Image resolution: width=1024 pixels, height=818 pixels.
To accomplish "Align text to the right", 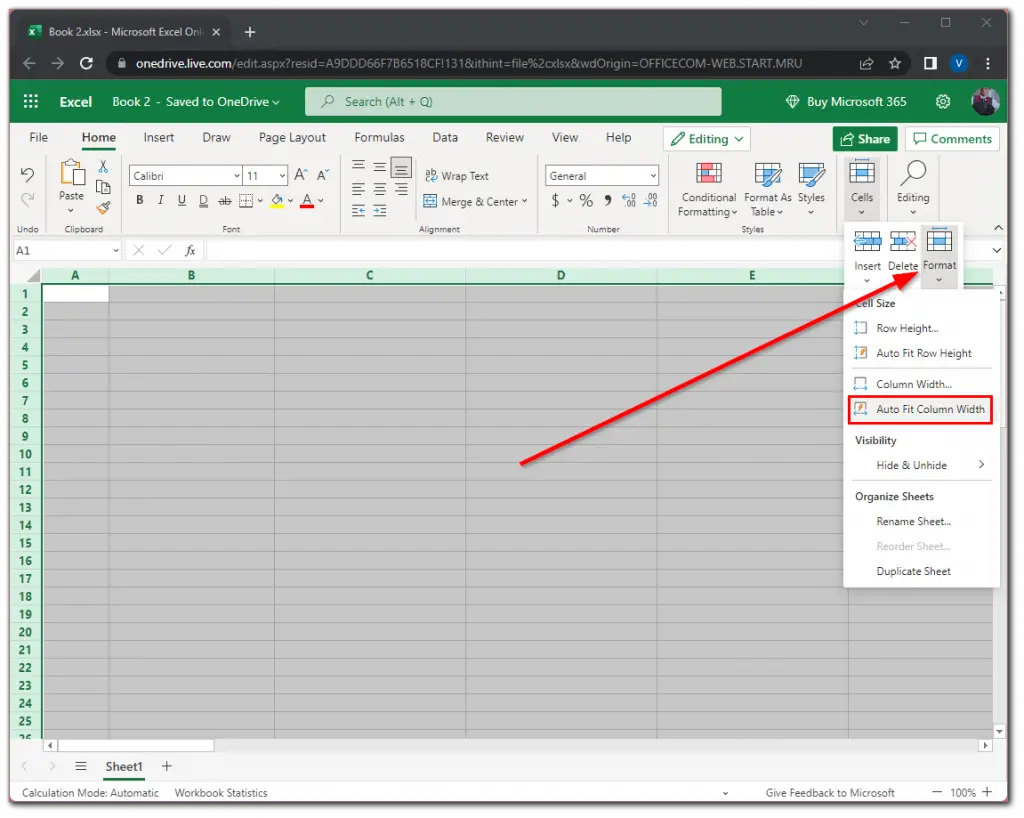I will tap(401, 189).
